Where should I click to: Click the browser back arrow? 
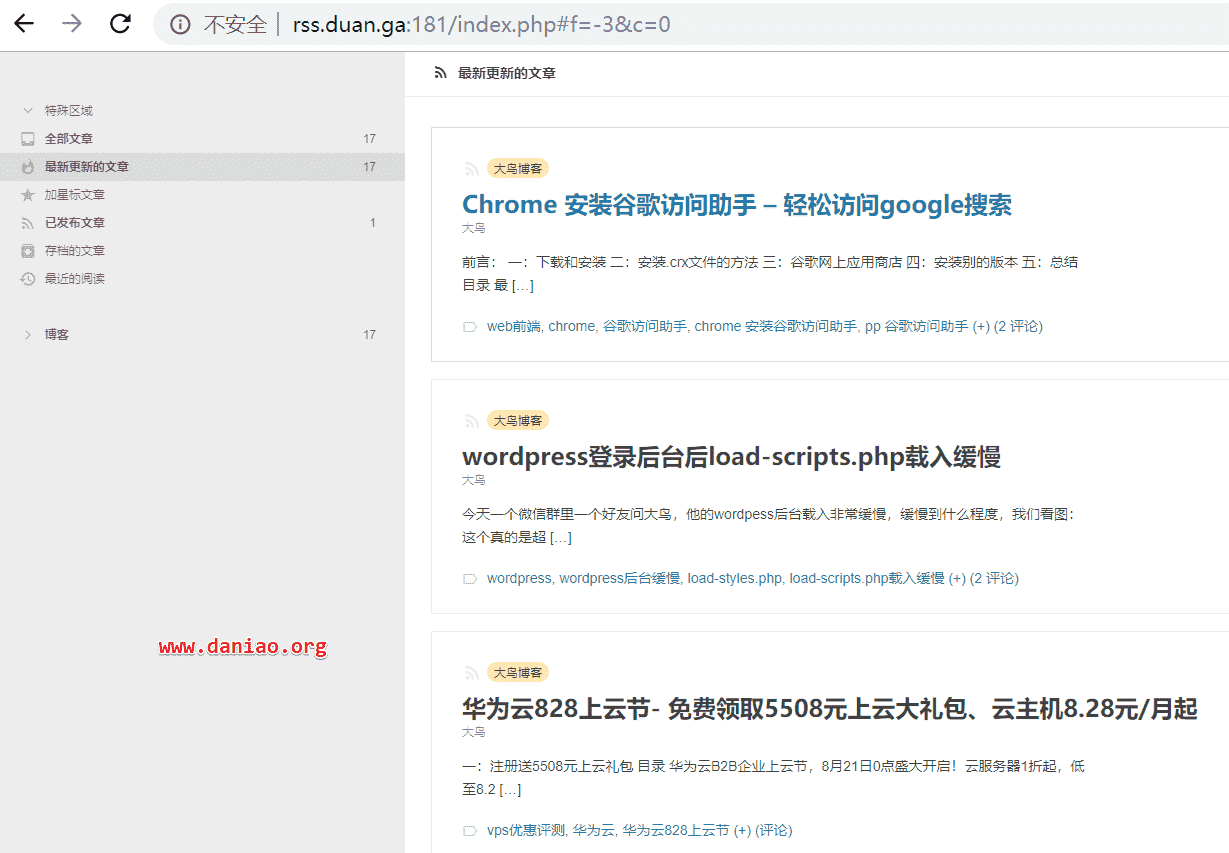point(24,24)
